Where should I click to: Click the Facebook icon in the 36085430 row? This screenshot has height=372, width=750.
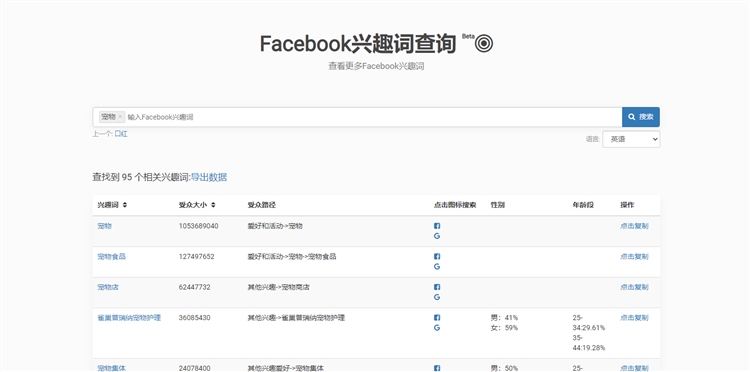(437, 318)
